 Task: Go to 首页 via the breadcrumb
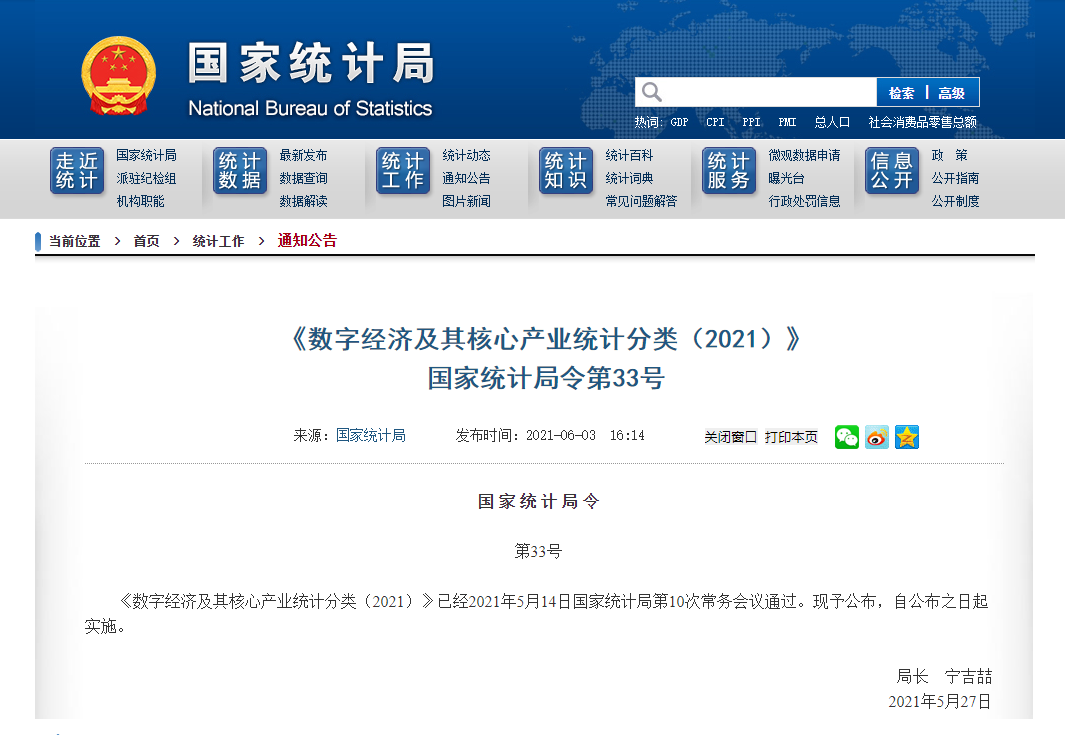tap(145, 240)
